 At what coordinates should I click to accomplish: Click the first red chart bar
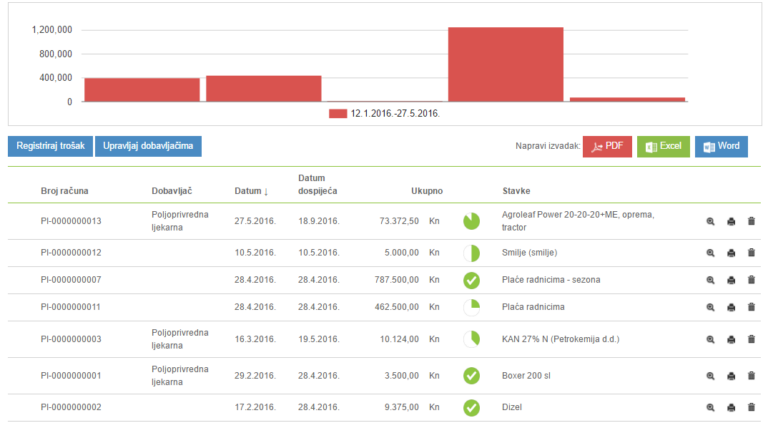coord(142,90)
